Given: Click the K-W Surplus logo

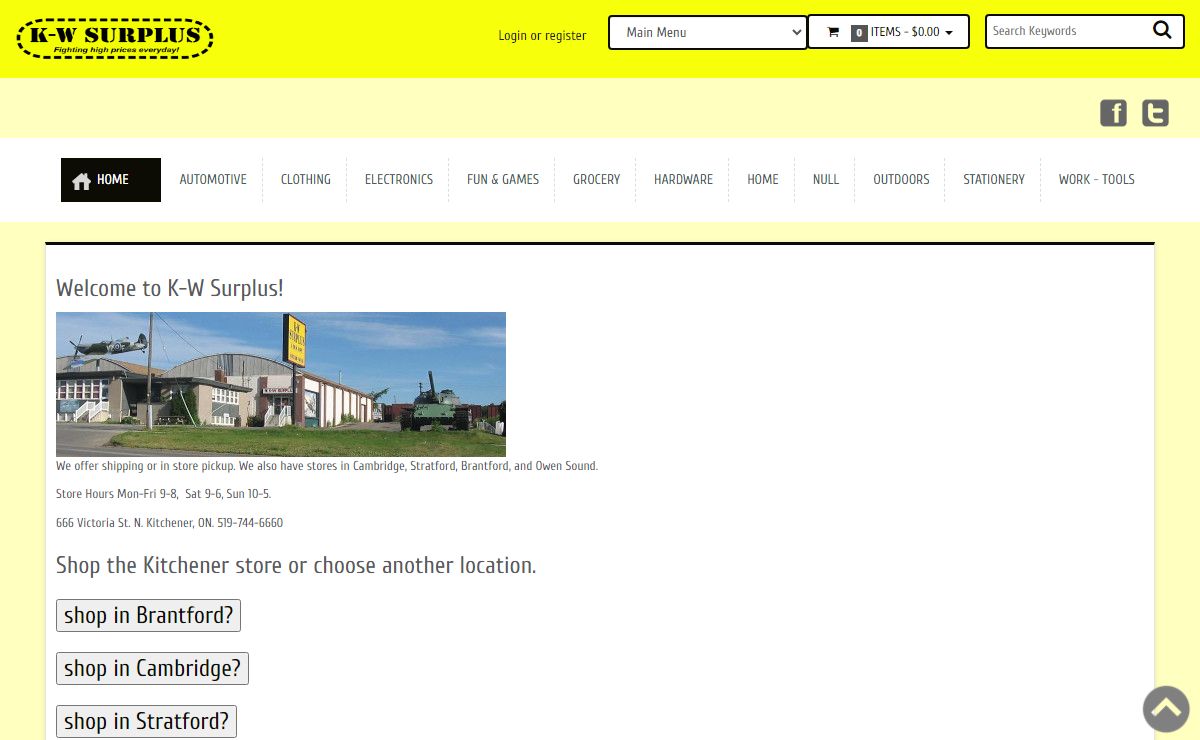Looking at the screenshot, I should click(115, 38).
